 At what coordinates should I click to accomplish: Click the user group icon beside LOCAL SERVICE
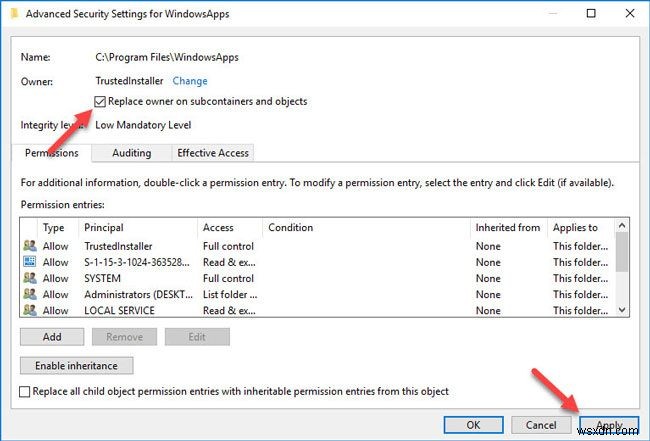pyautogui.click(x=30, y=310)
